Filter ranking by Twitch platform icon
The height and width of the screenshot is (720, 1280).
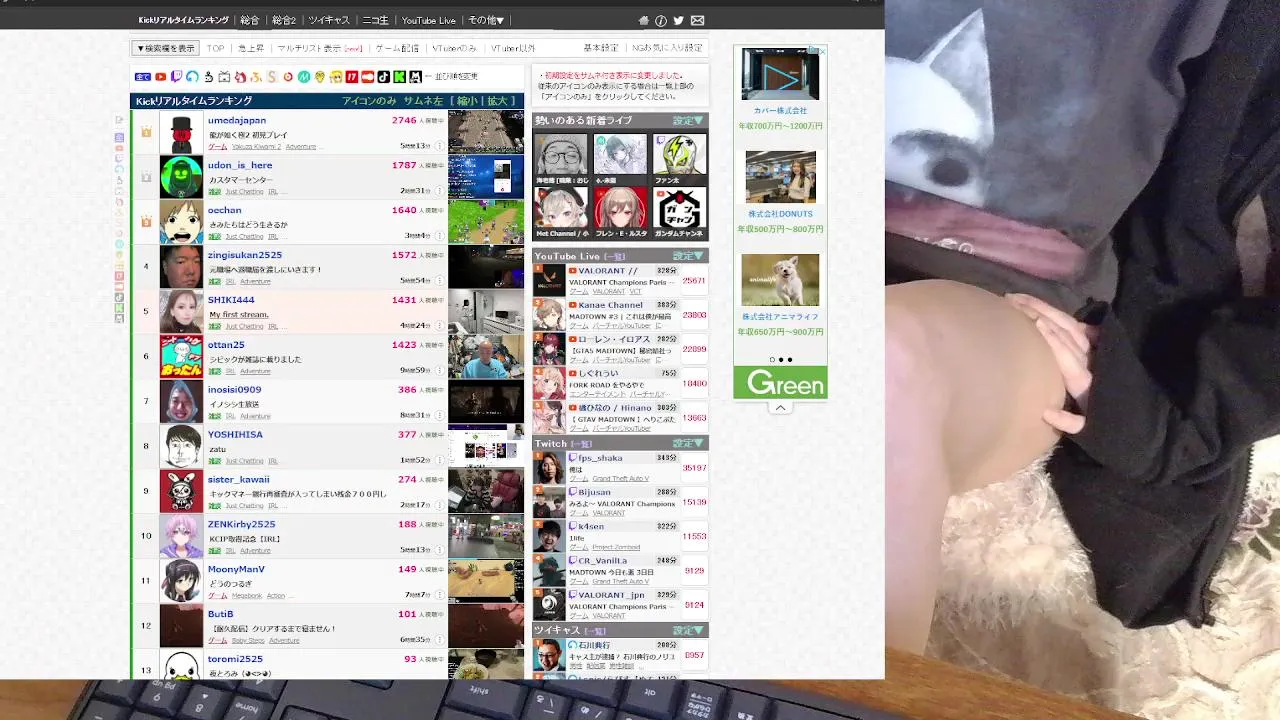(x=176, y=77)
